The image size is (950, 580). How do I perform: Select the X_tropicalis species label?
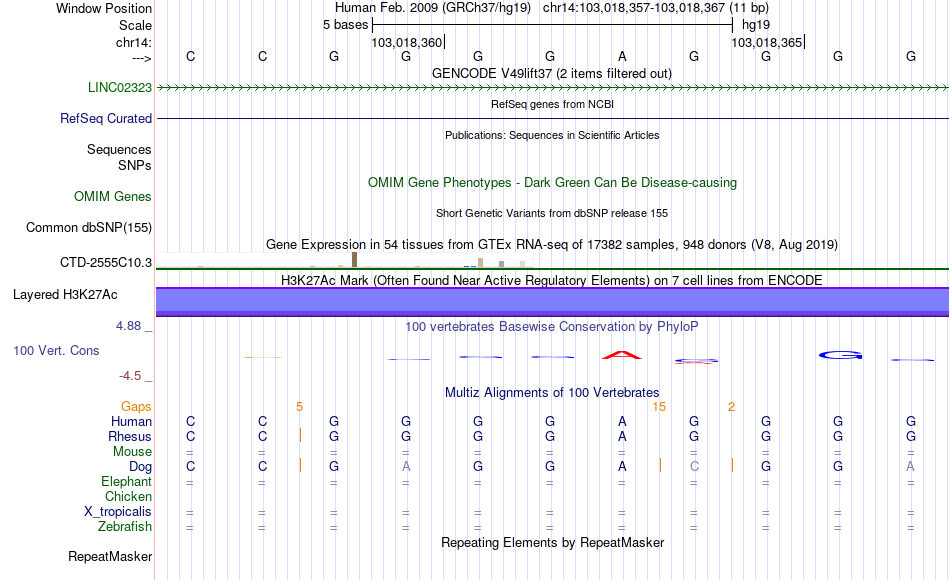(118, 512)
